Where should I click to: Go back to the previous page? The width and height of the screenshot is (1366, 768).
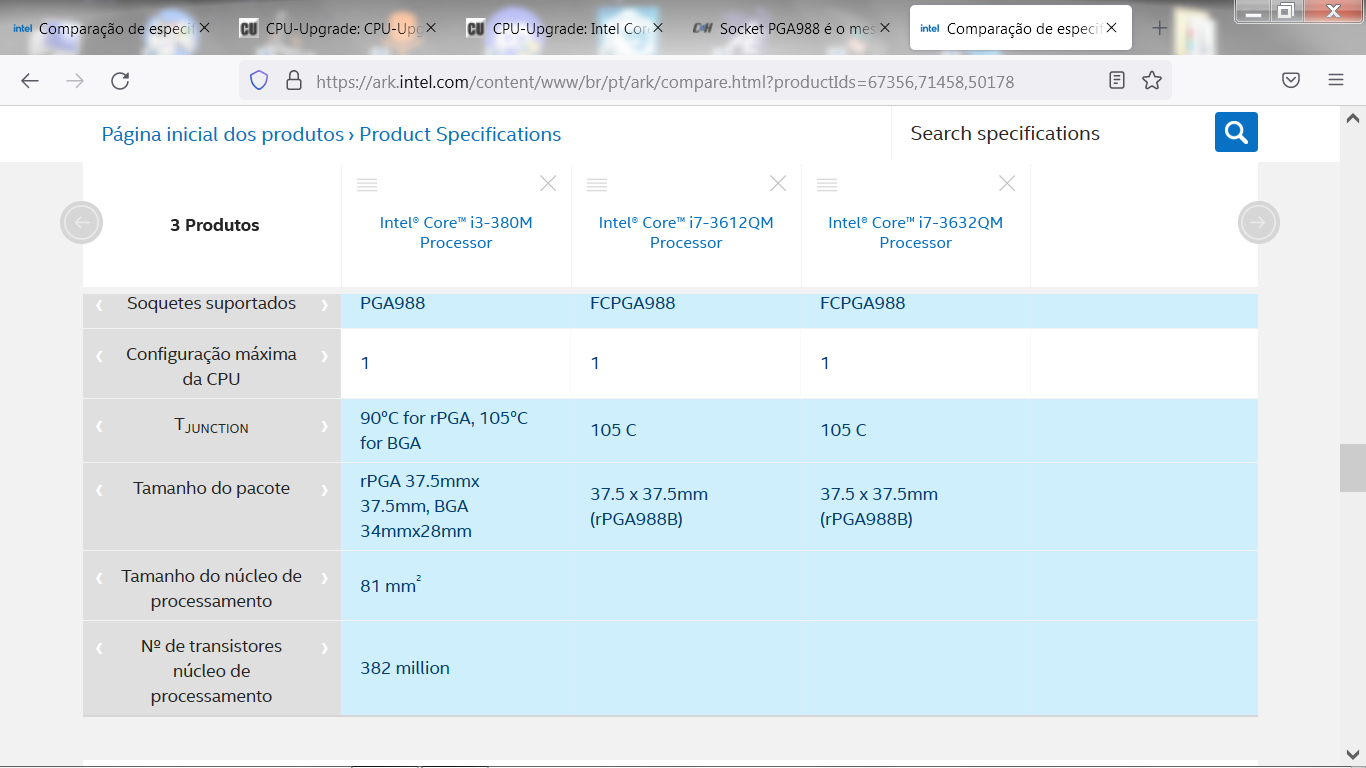click(30, 81)
